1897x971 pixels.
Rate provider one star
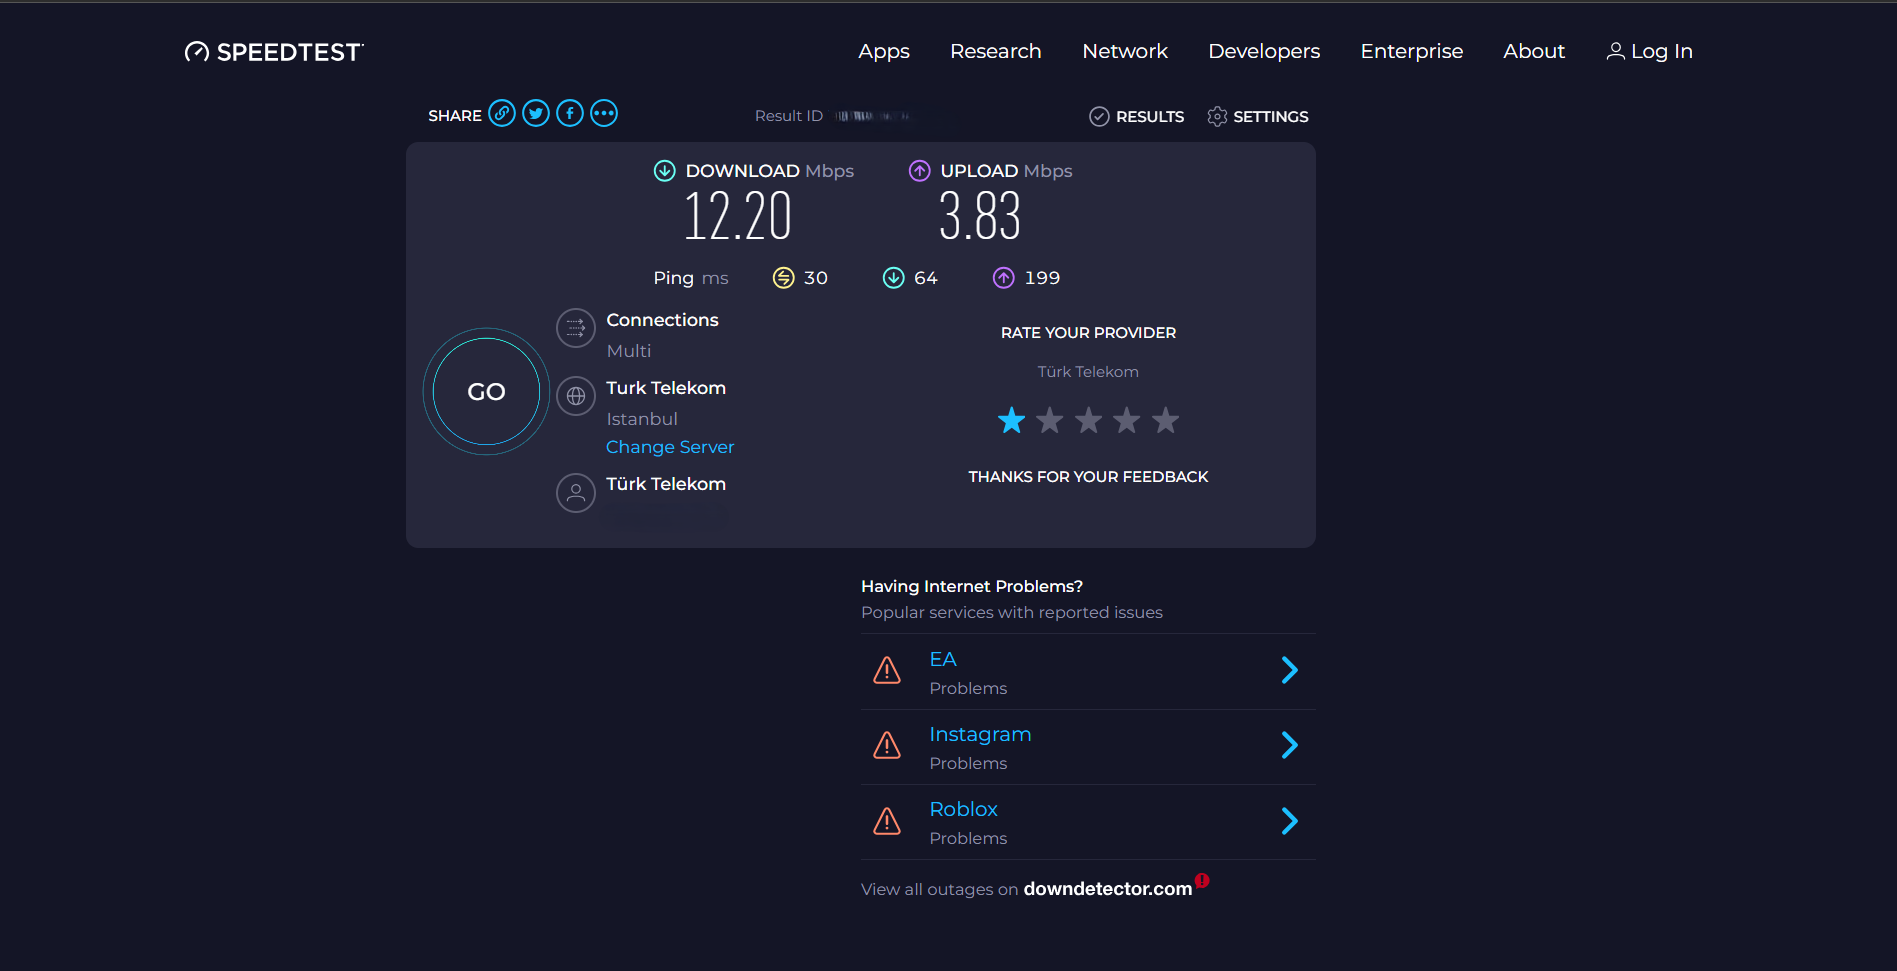click(x=1012, y=421)
